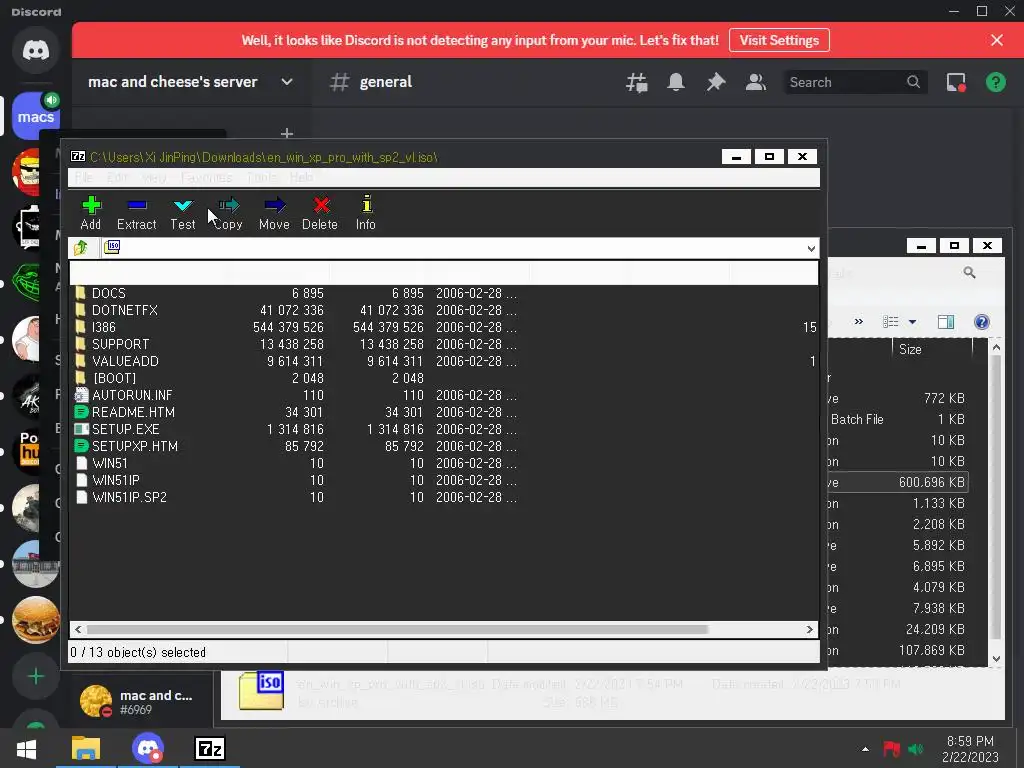Select the README.HTM file
Image resolution: width=1024 pixels, height=768 pixels.
click(133, 412)
